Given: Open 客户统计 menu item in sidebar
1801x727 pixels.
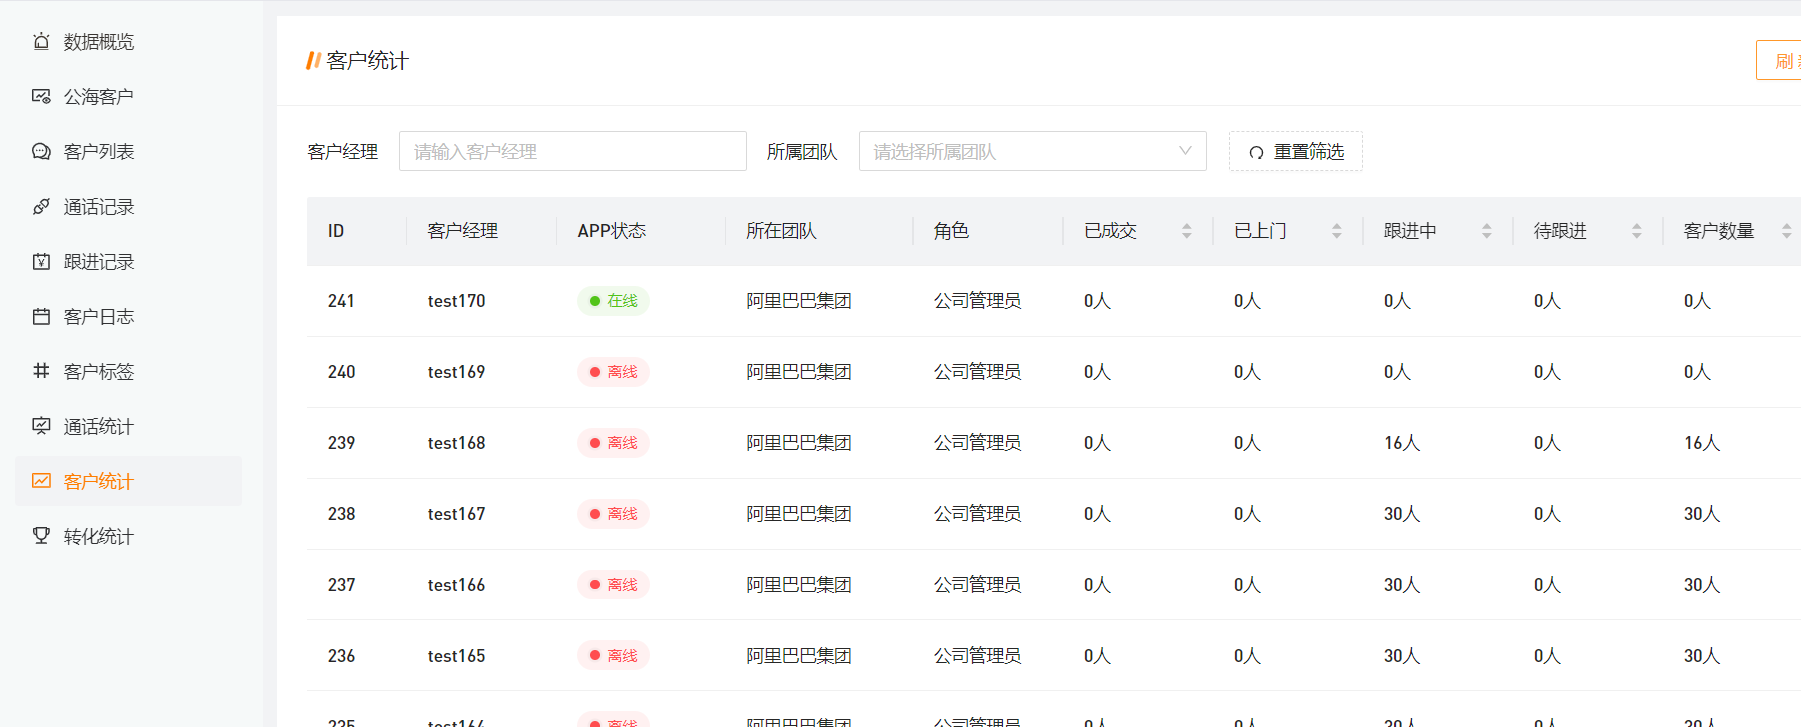Looking at the screenshot, I should [98, 482].
